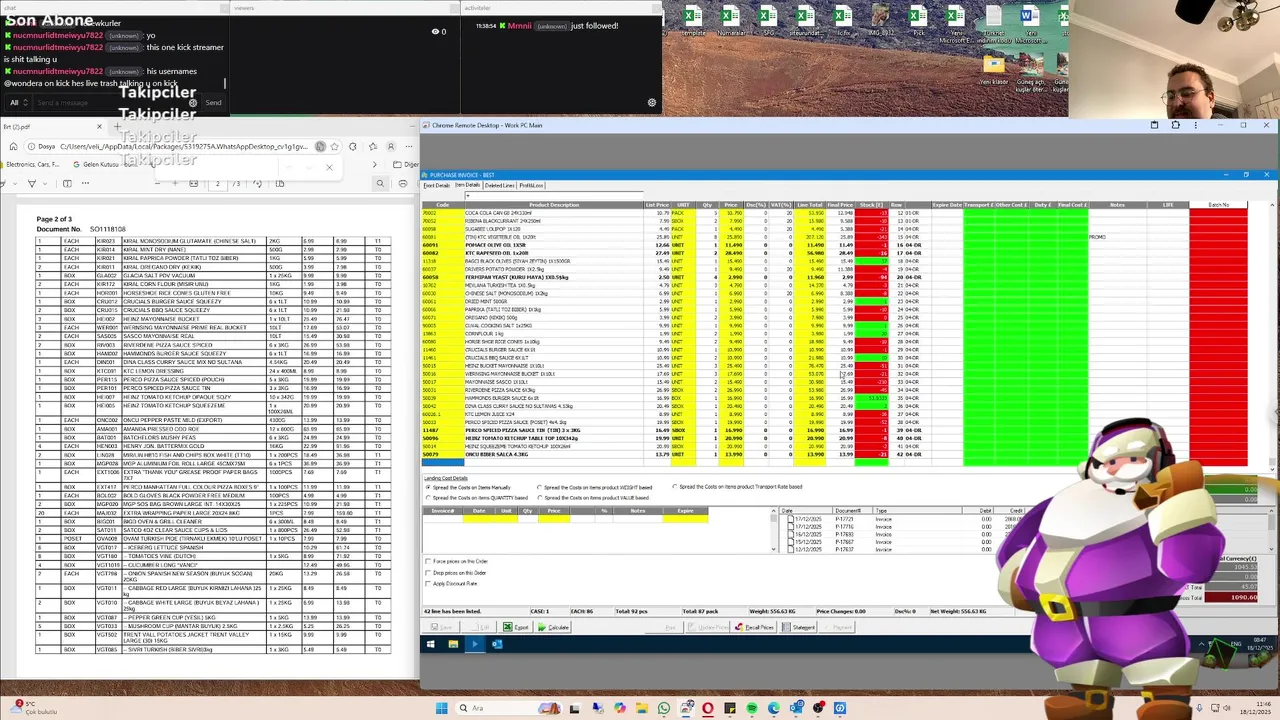1280x720 pixels.
Task: Switch to Deleted Lines tab
Action: coord(499,185)
